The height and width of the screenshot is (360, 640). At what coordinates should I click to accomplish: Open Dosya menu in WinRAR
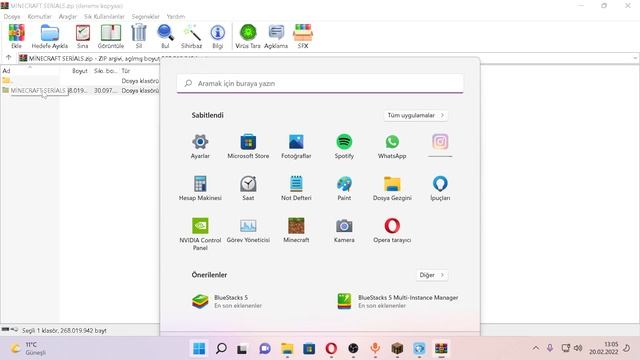12,16
